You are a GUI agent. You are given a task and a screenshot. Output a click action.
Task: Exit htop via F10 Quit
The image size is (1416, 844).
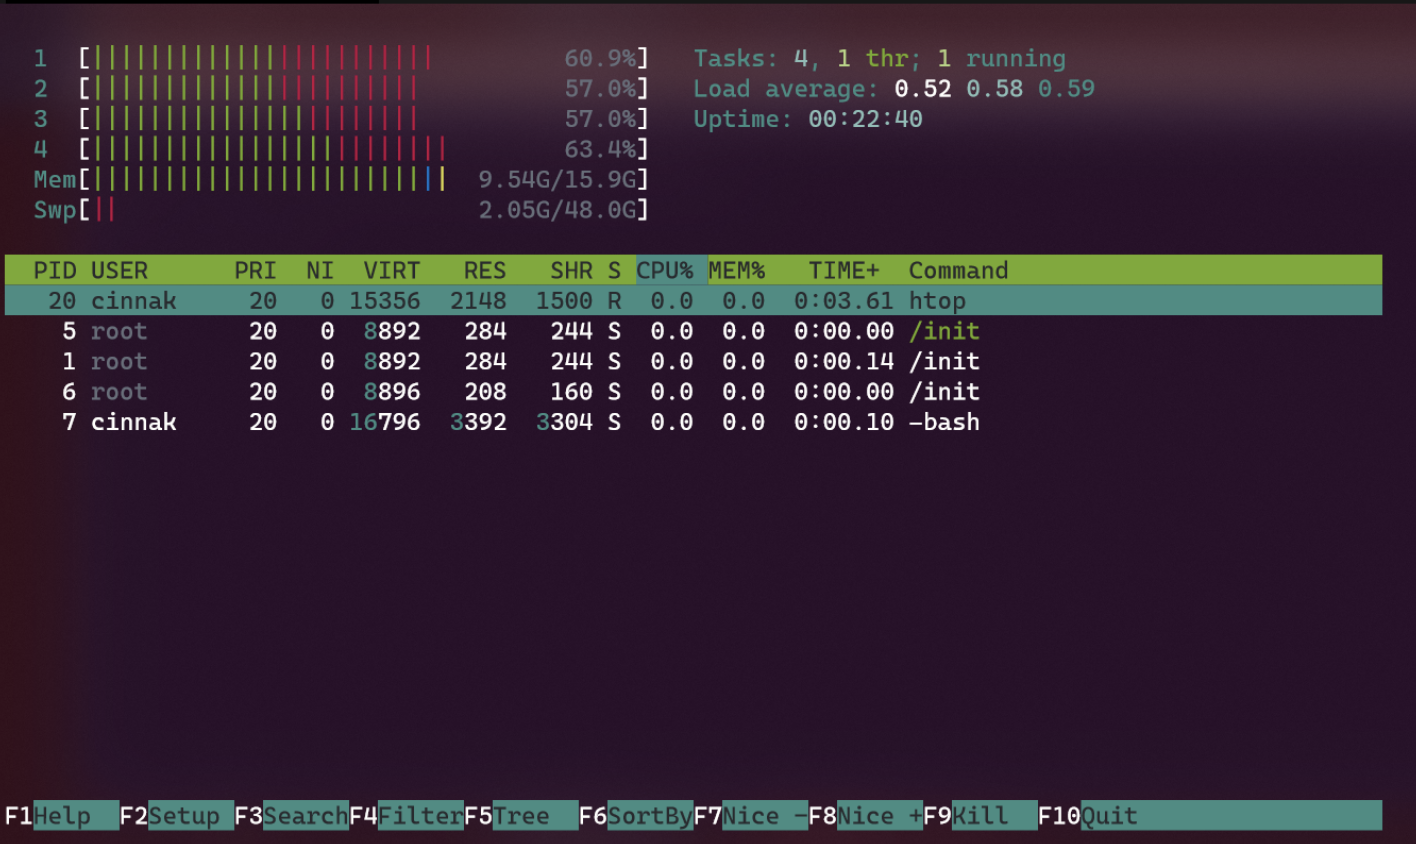point(1088,816)
